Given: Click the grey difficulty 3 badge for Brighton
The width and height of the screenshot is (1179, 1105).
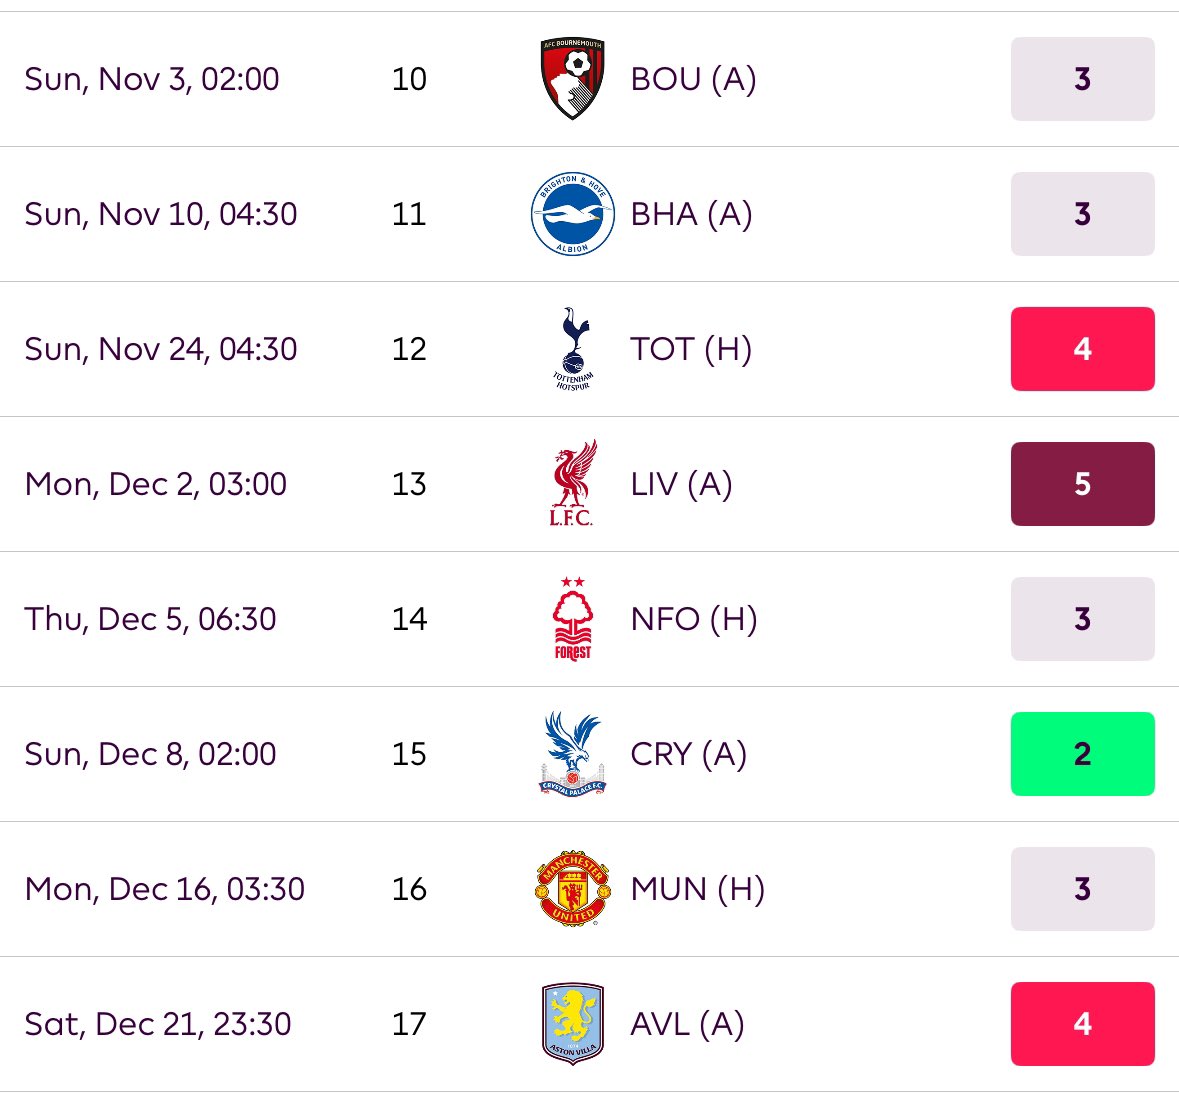Looking at the screenshot, I should point(1083,214).
